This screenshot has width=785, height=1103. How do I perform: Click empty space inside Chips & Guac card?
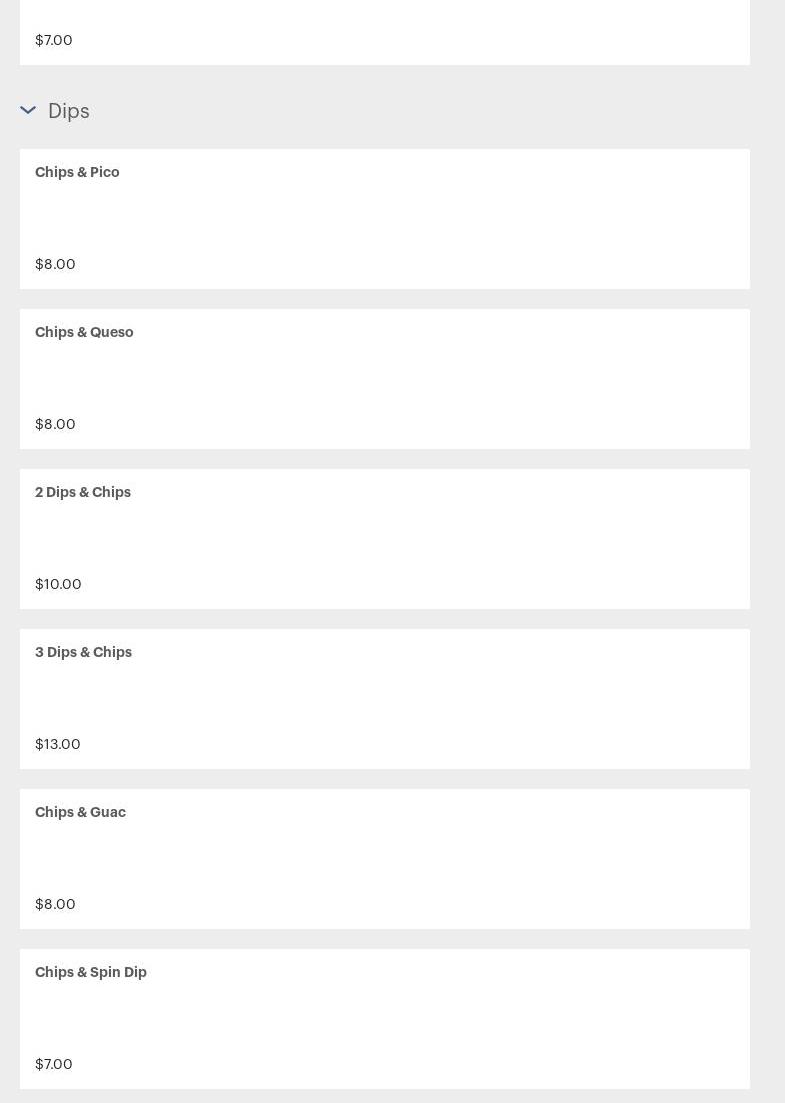[x=450, y=860]
